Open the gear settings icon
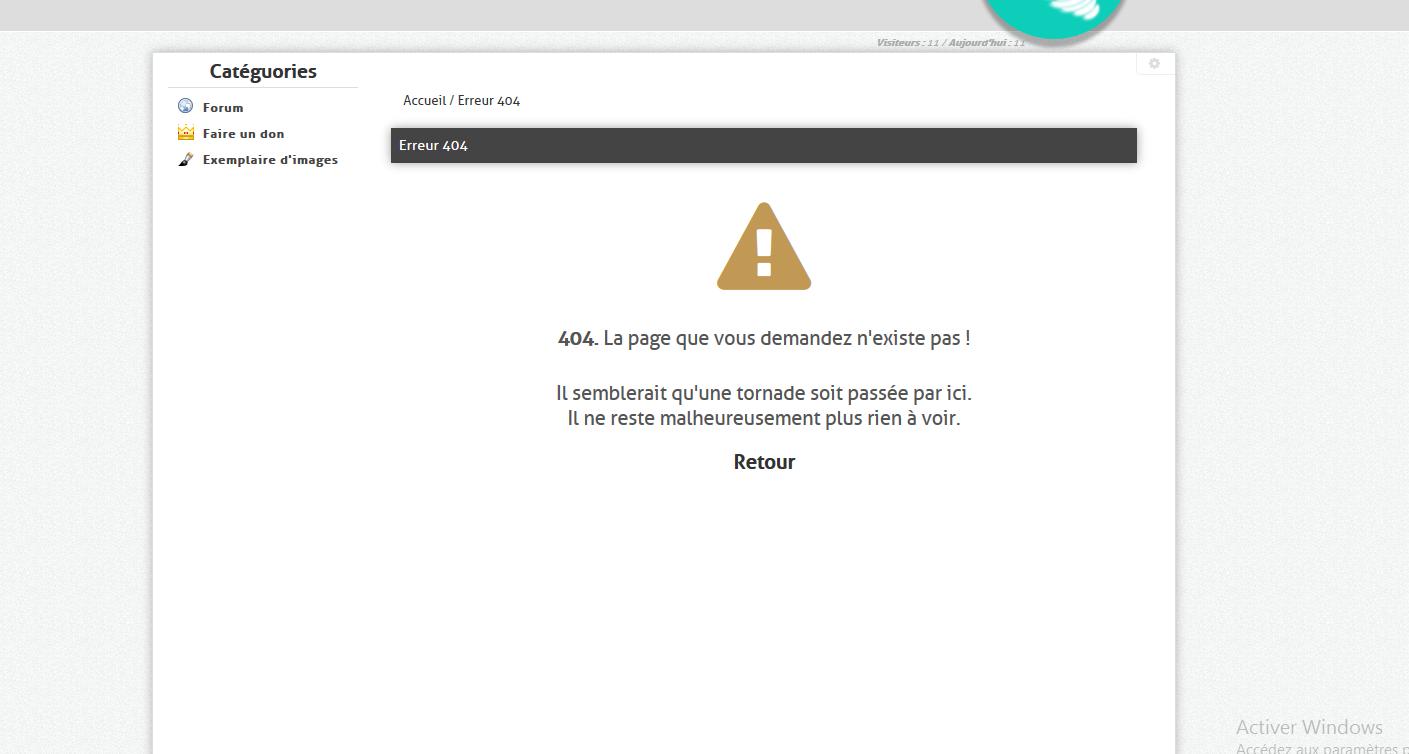Image resolution: width=1409 pixels, height=754 pixels. pyautogui.click(x=1154, y=64)
